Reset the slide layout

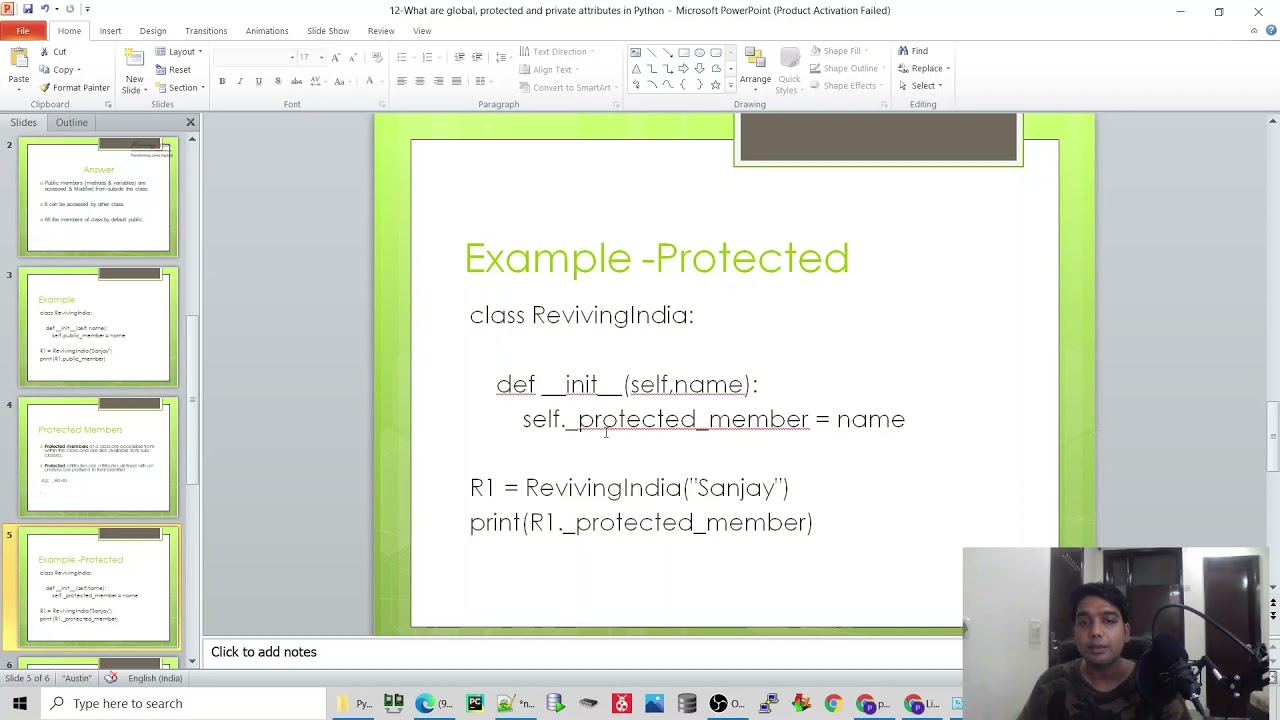pyautogui.click(x=173, y=69)
